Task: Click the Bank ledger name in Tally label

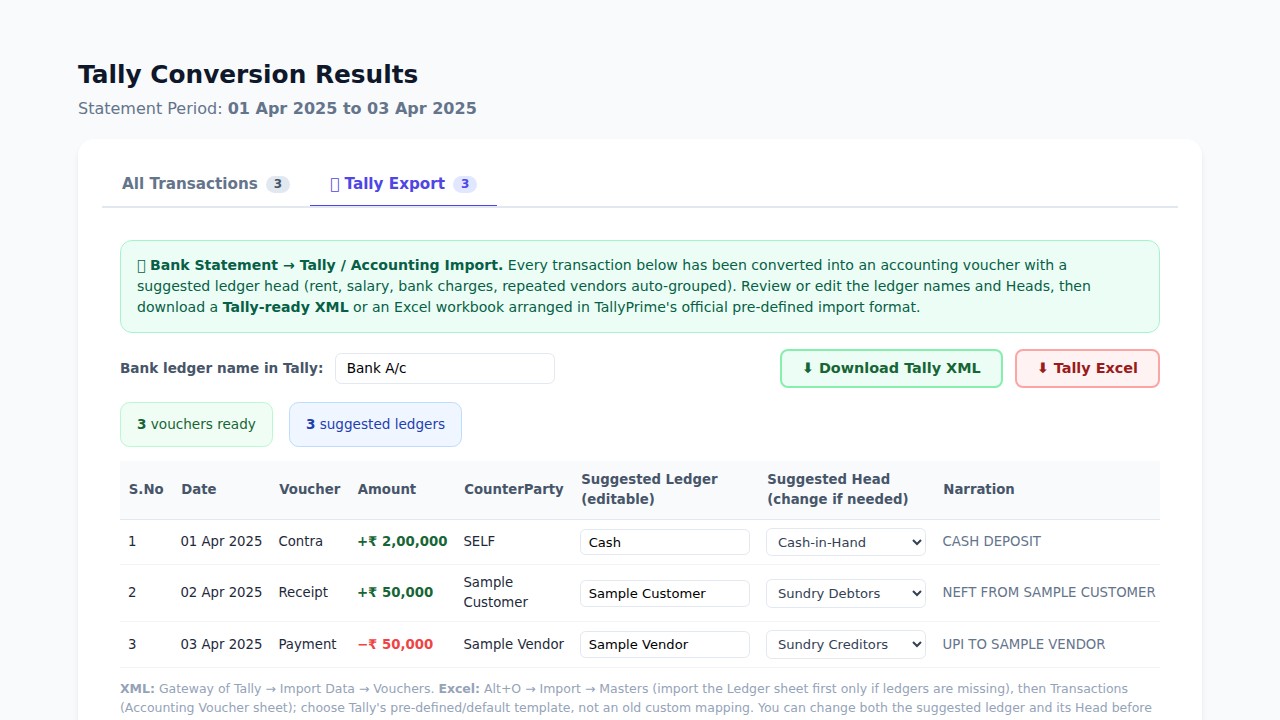Action: 222,368
